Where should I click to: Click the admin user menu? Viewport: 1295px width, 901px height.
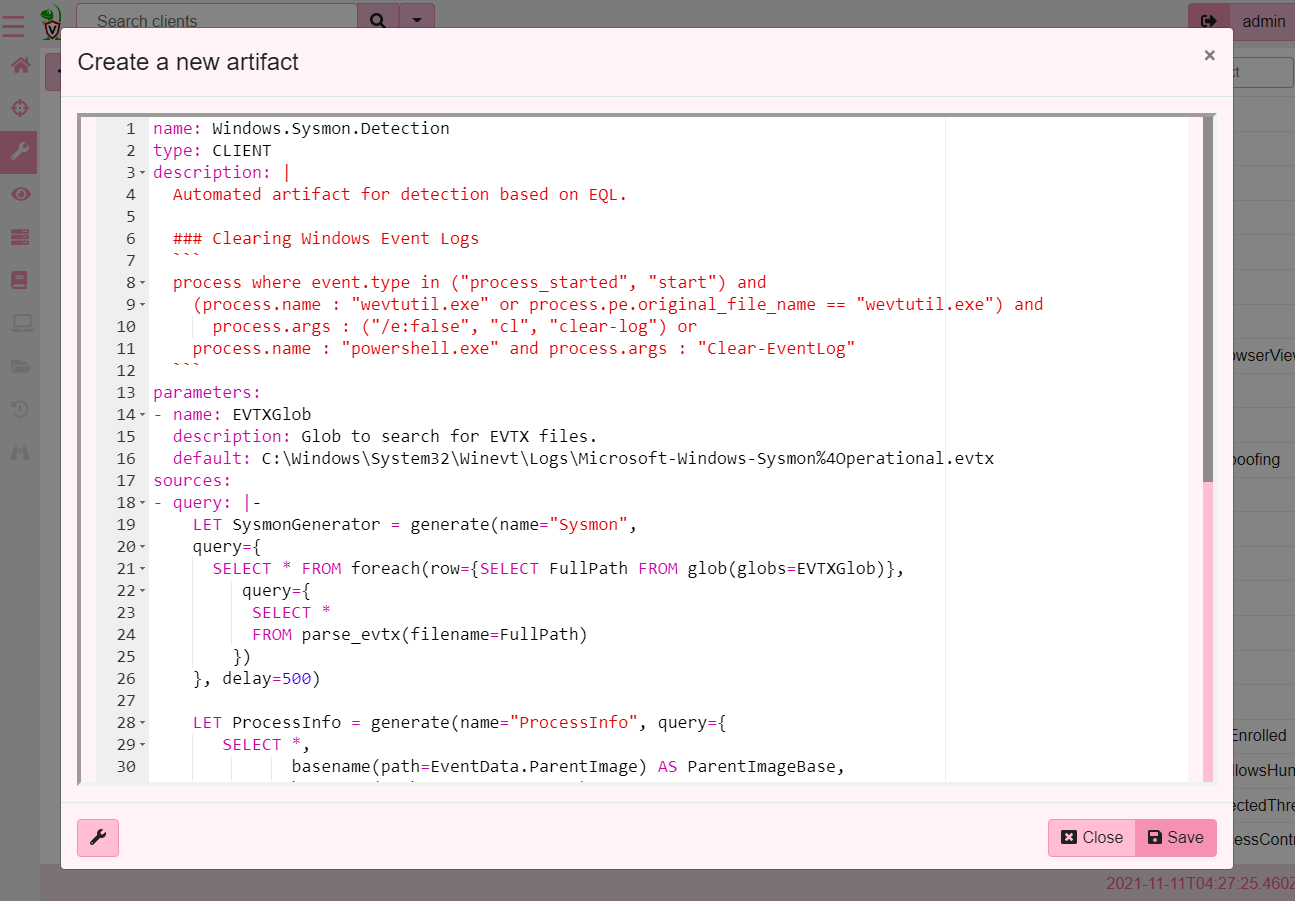click(1263, 20)
